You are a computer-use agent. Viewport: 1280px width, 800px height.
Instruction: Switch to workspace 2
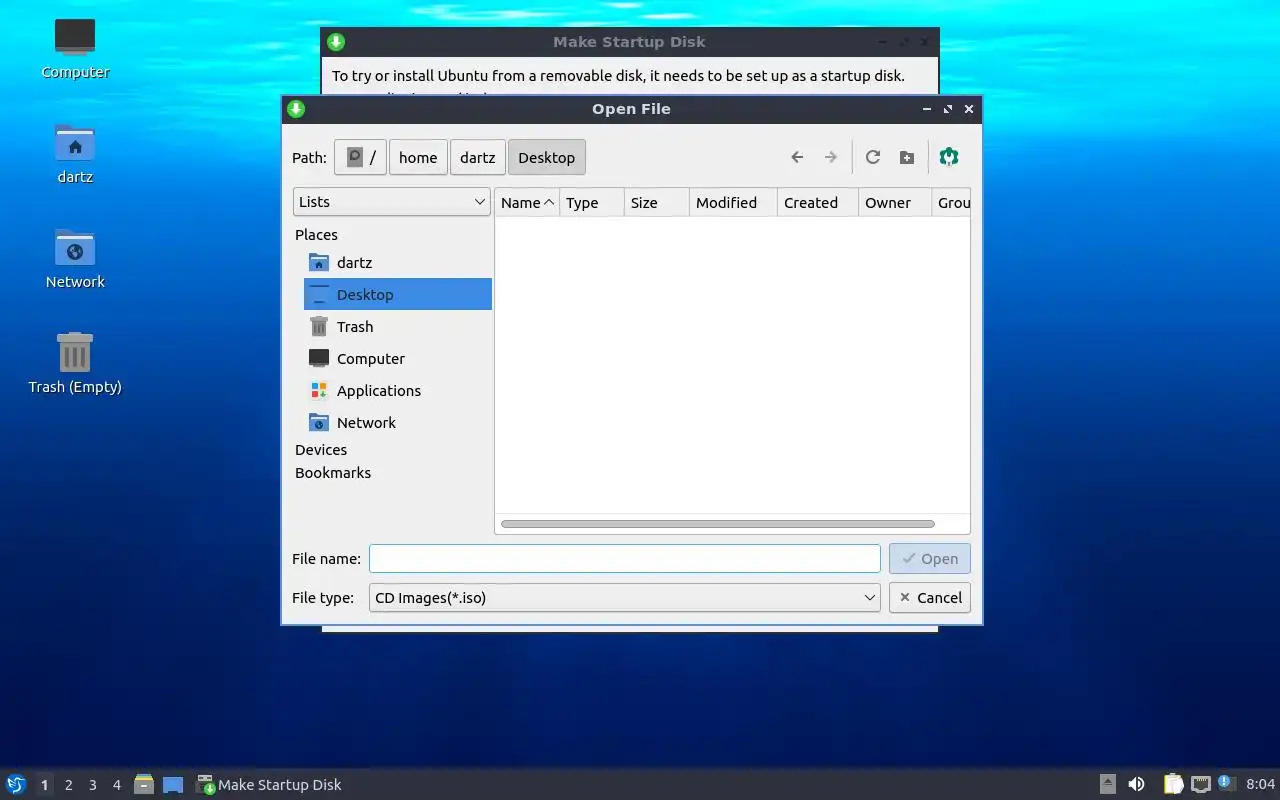tap(68, 785)
